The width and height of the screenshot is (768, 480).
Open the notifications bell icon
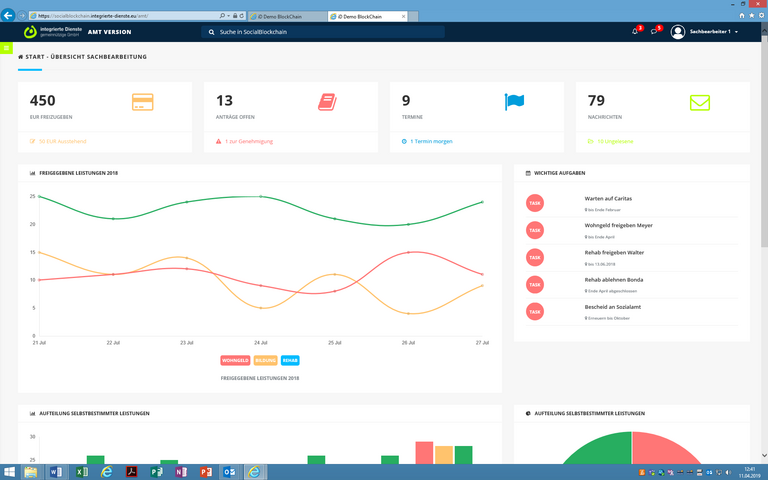coord(634,32)
